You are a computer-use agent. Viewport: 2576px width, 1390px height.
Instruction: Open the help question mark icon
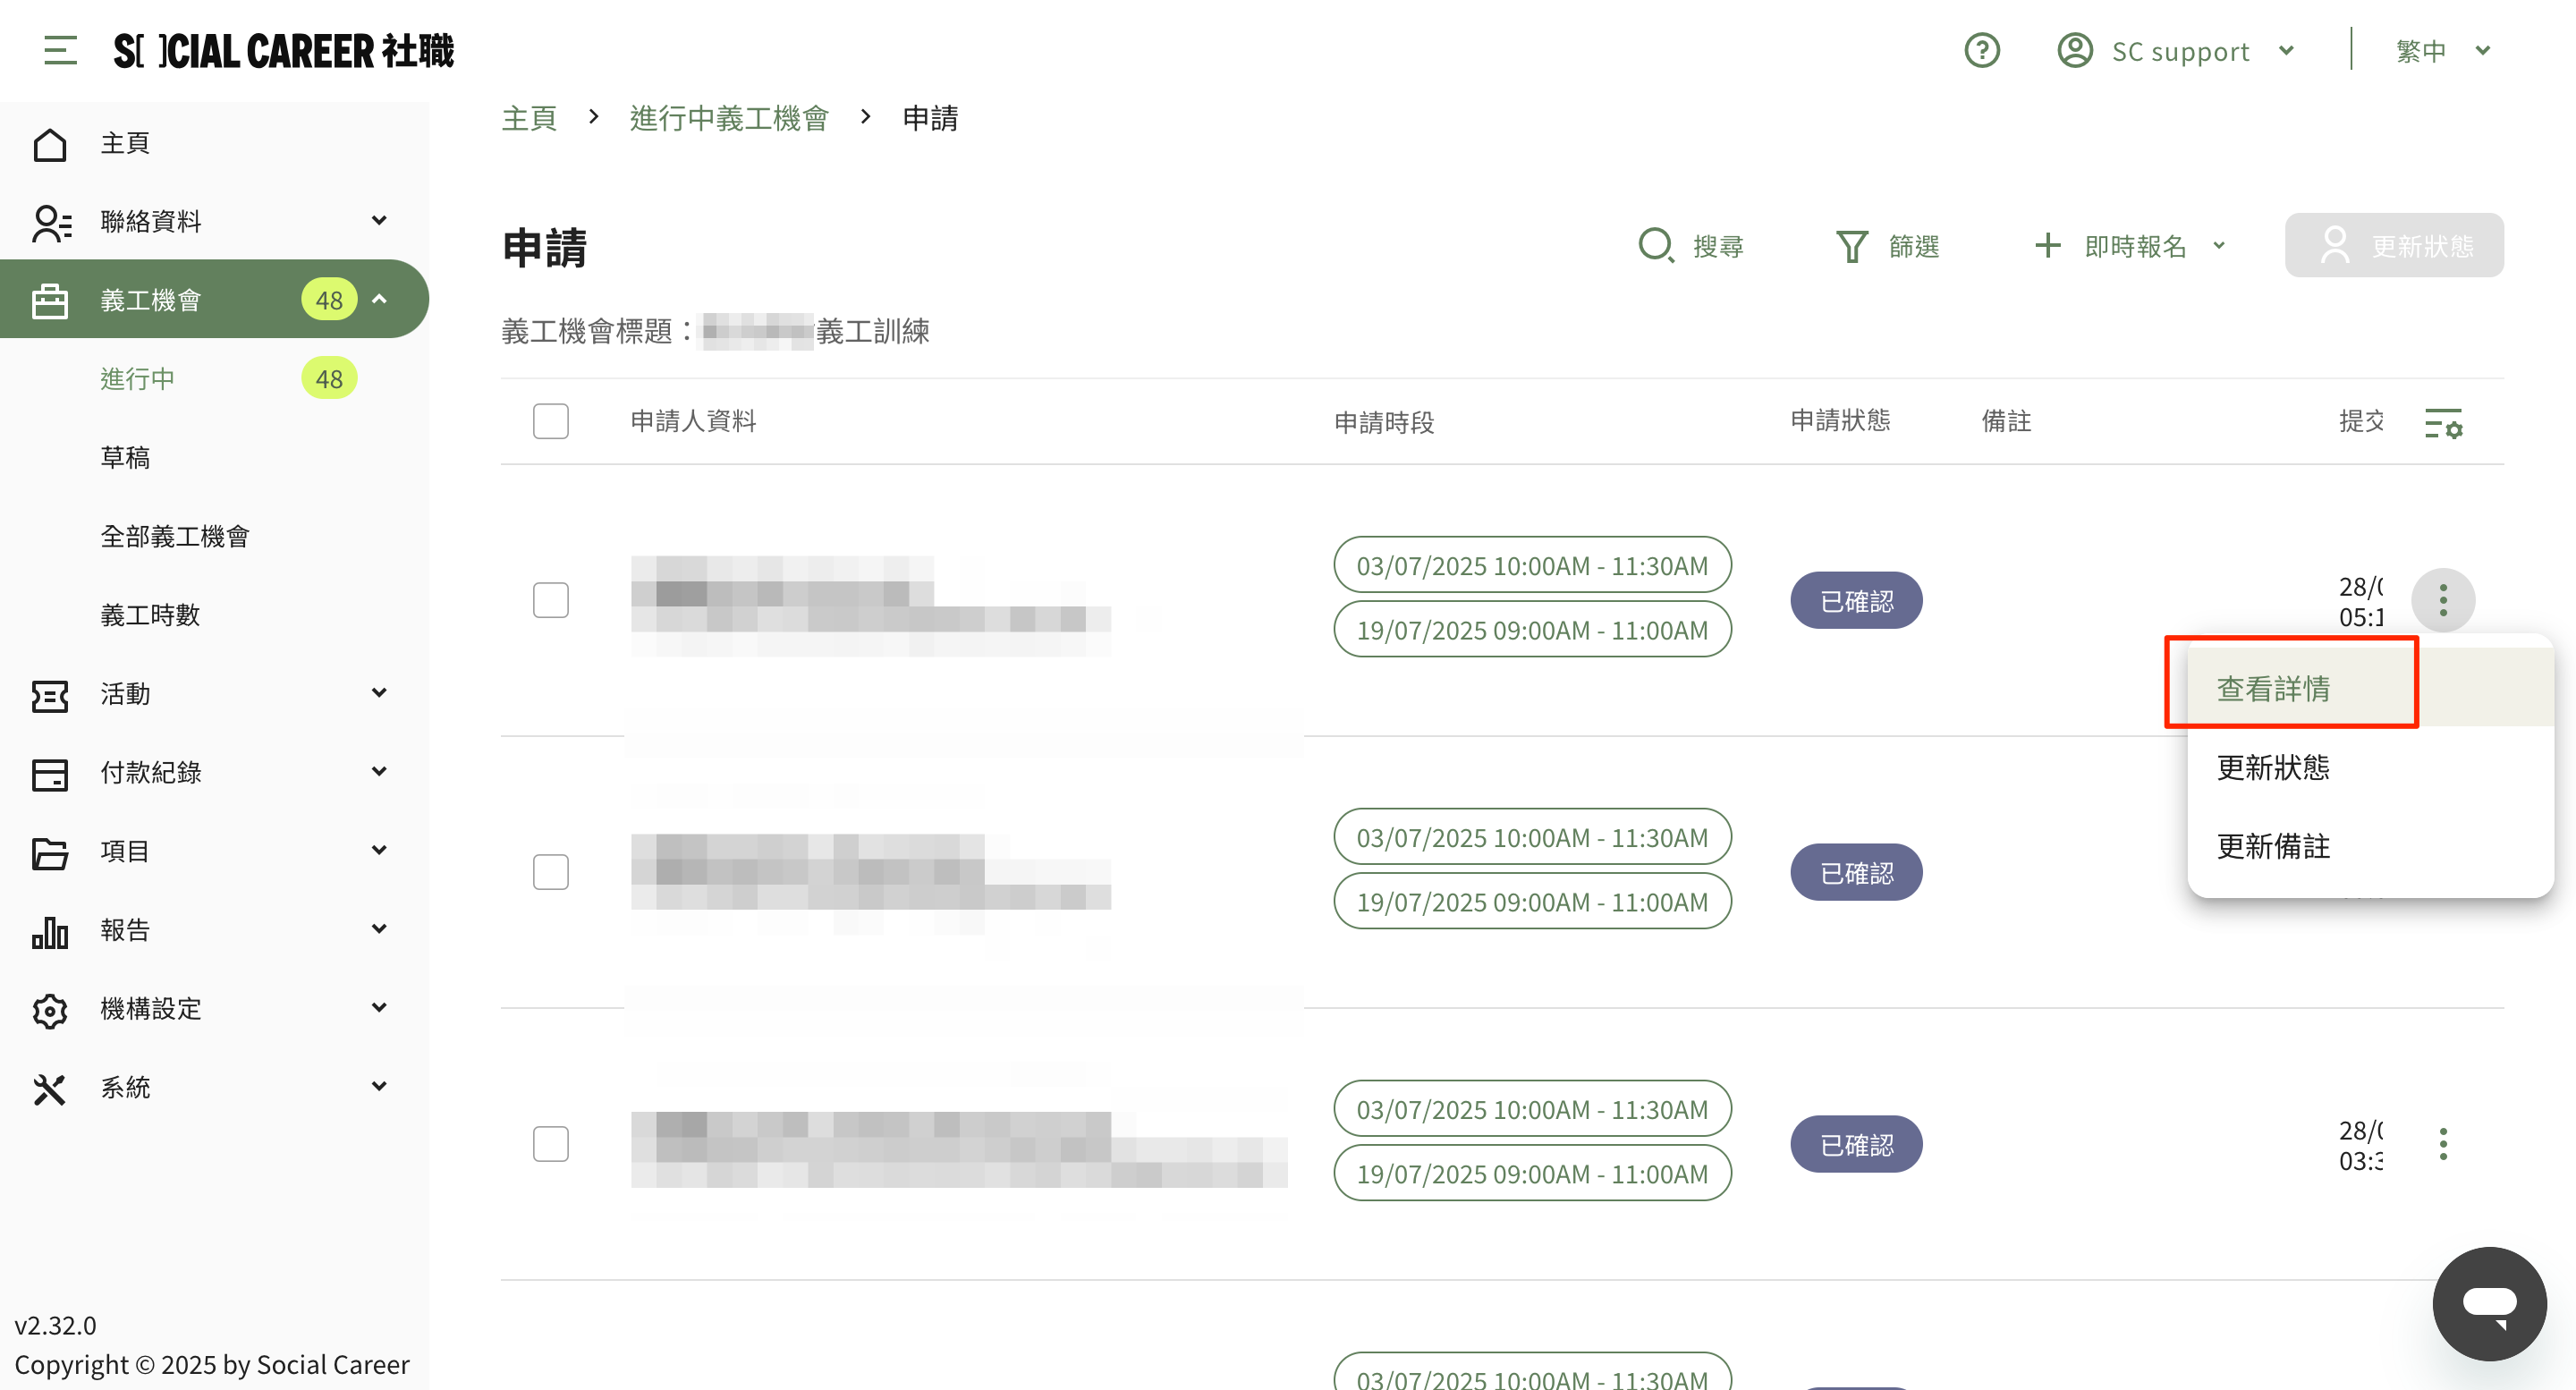[1981, 50]
